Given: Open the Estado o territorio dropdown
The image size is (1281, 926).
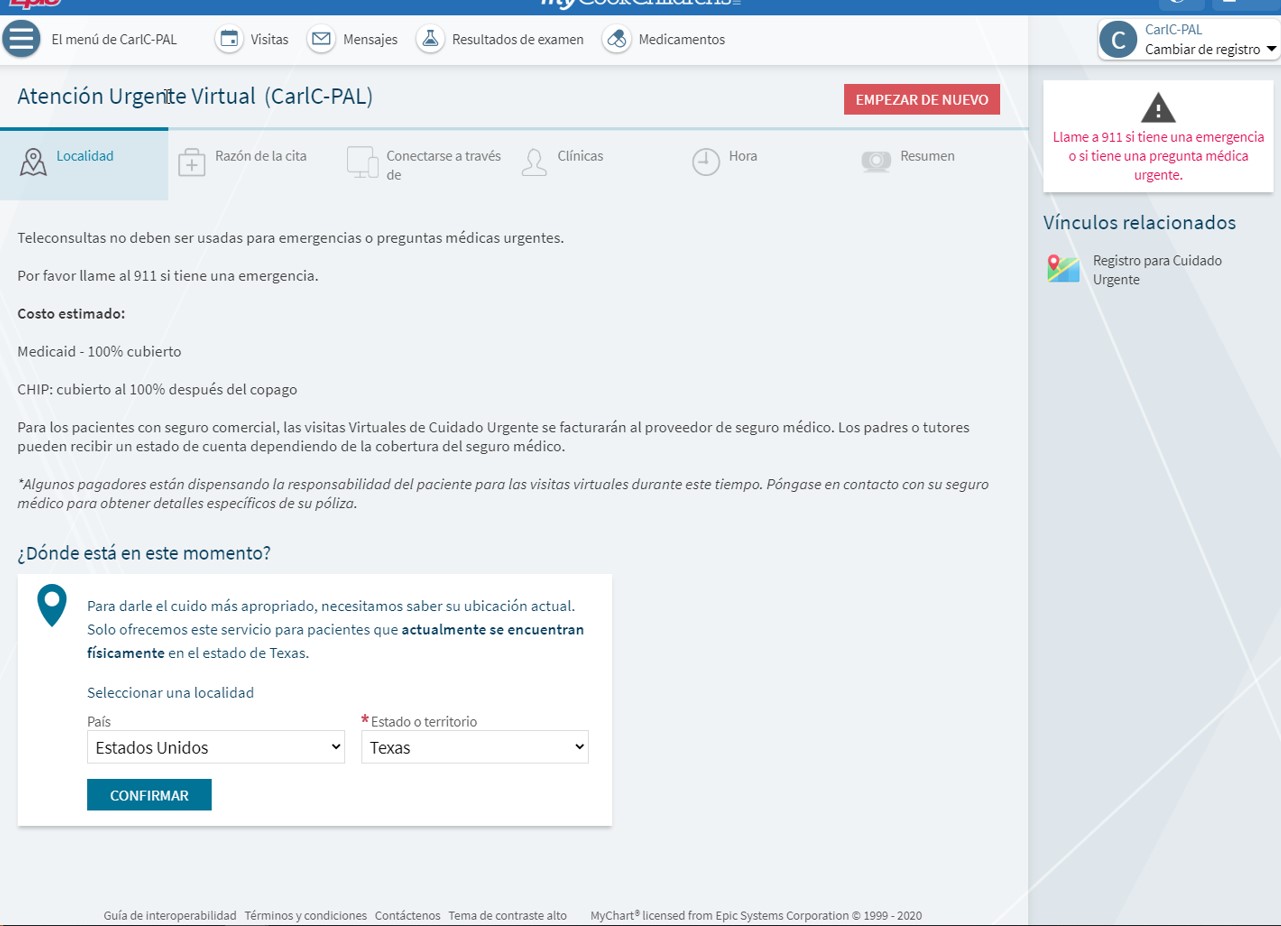Looking at the screenshot, I should click(x=475, y=747).
